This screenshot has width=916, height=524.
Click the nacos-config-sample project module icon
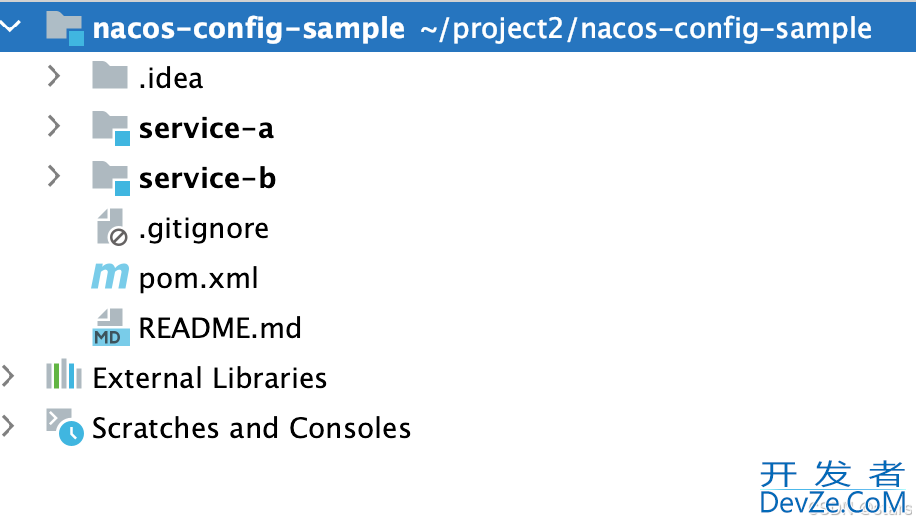click(x=65, y=28)
